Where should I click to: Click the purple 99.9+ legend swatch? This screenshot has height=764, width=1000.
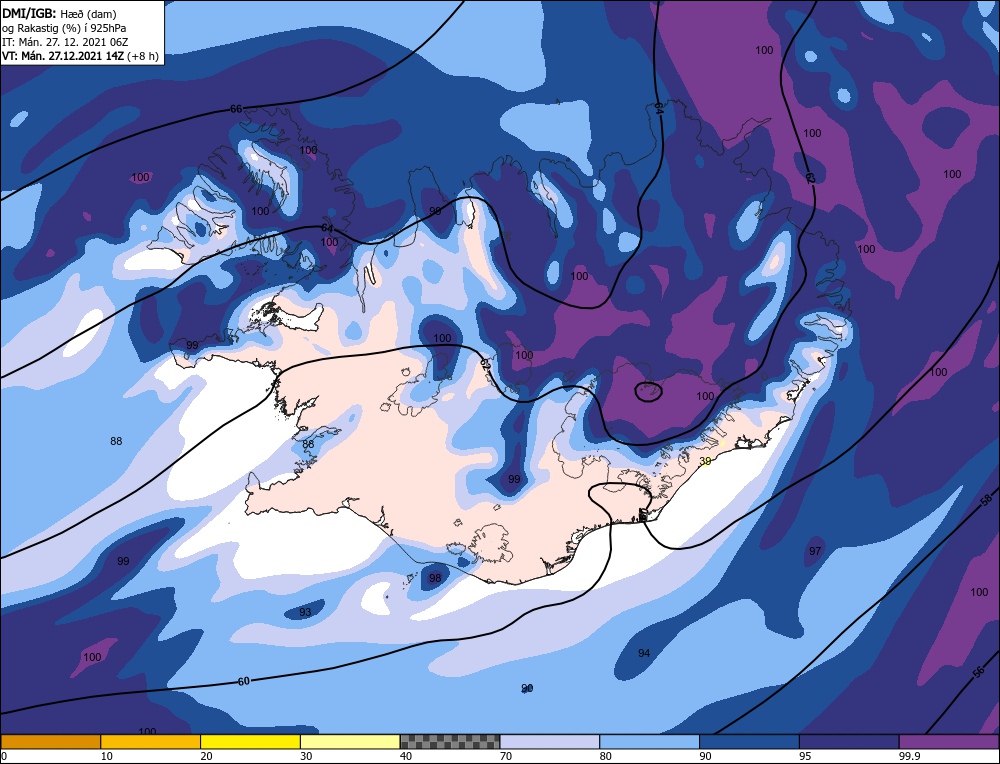coord(949,741)
